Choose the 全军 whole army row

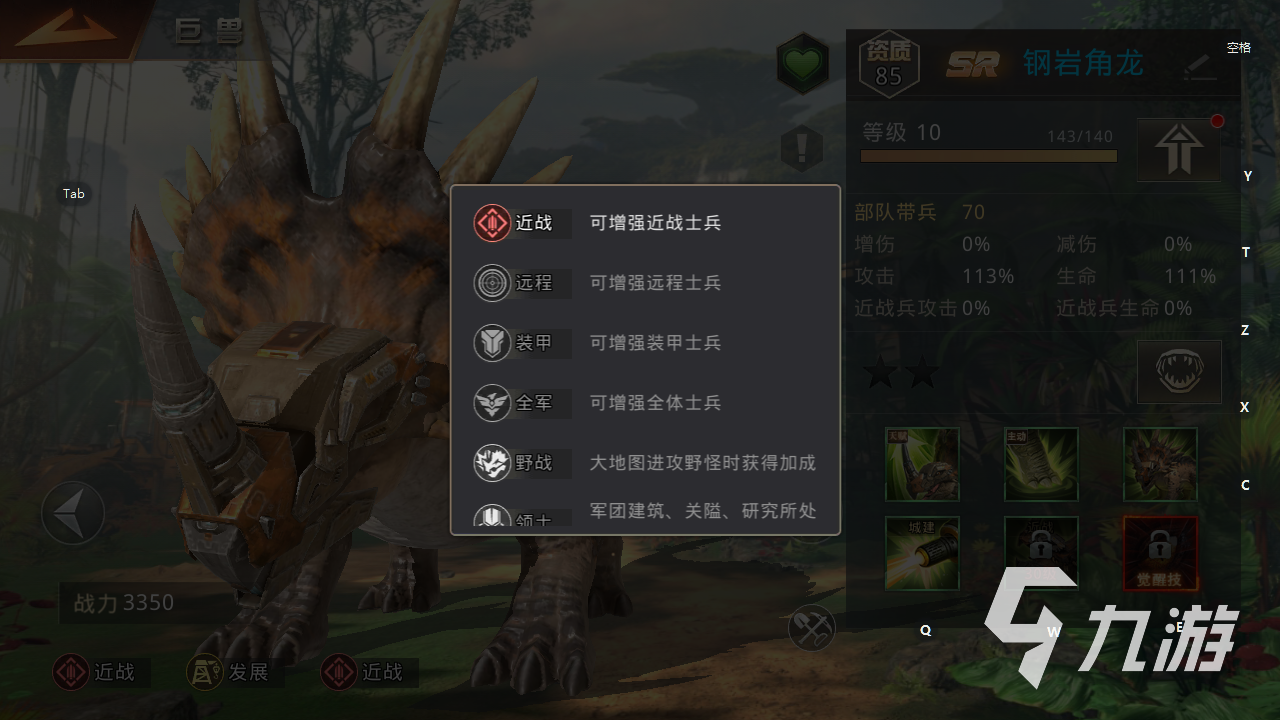tap(645, 403)
